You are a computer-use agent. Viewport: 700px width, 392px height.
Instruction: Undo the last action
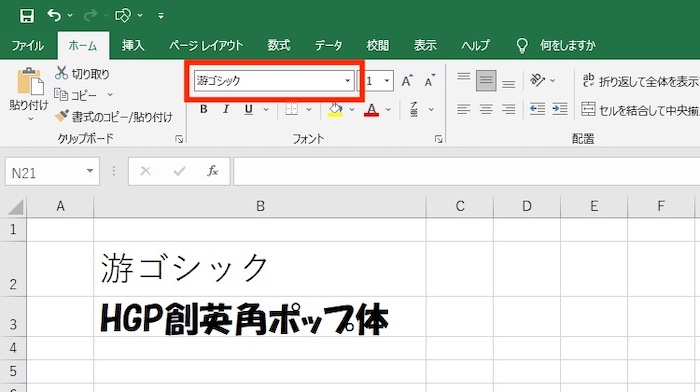[x=54, y=16]
